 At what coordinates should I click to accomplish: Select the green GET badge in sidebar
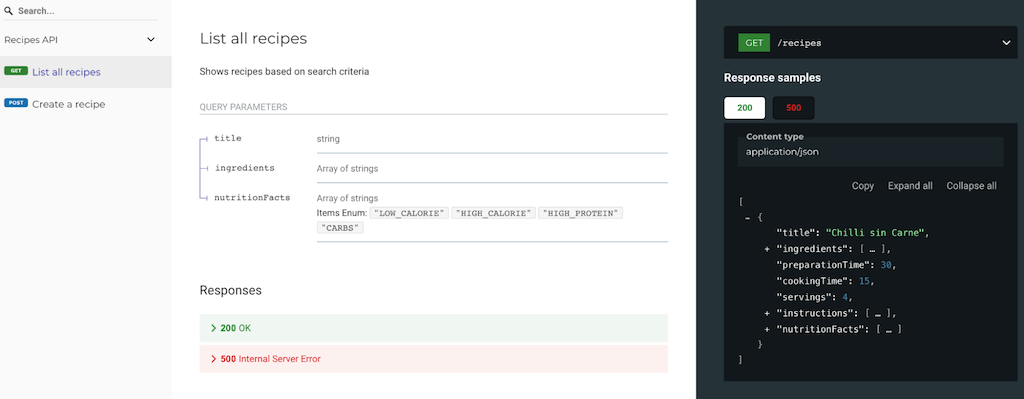[x=16, y=71]
